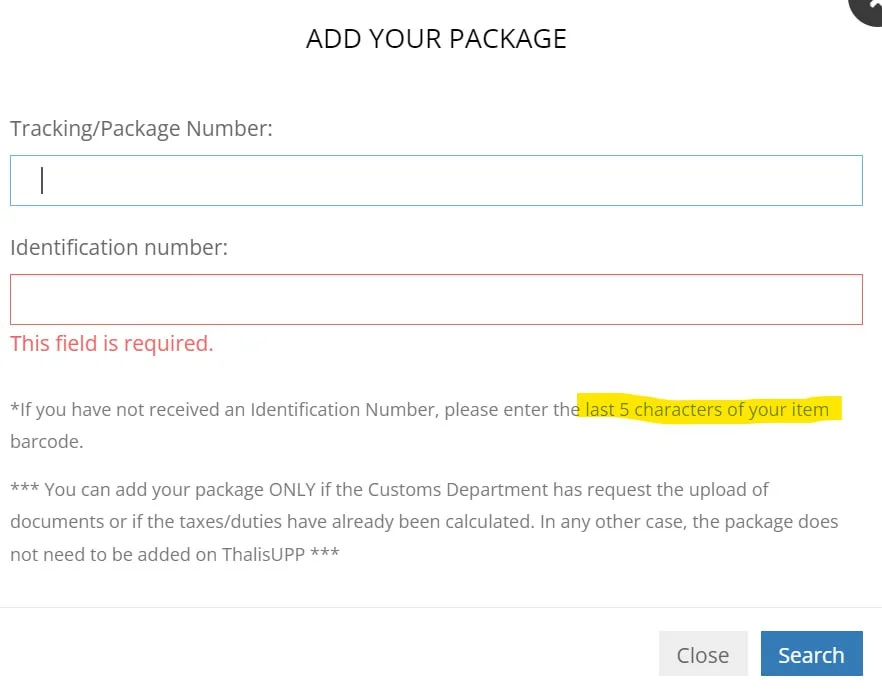
Task: Click "documents" at the start of the notice's second line
Action: click(52, 522)
